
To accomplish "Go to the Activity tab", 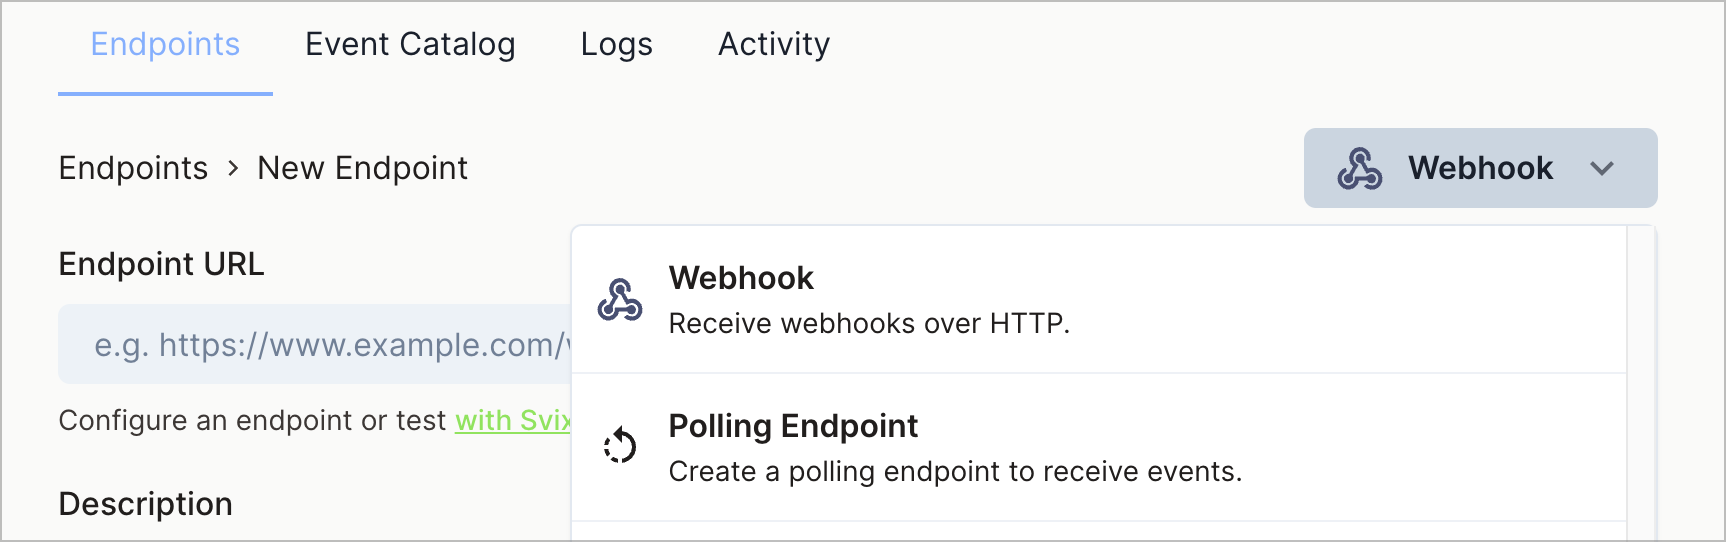I will click(774, 44).
